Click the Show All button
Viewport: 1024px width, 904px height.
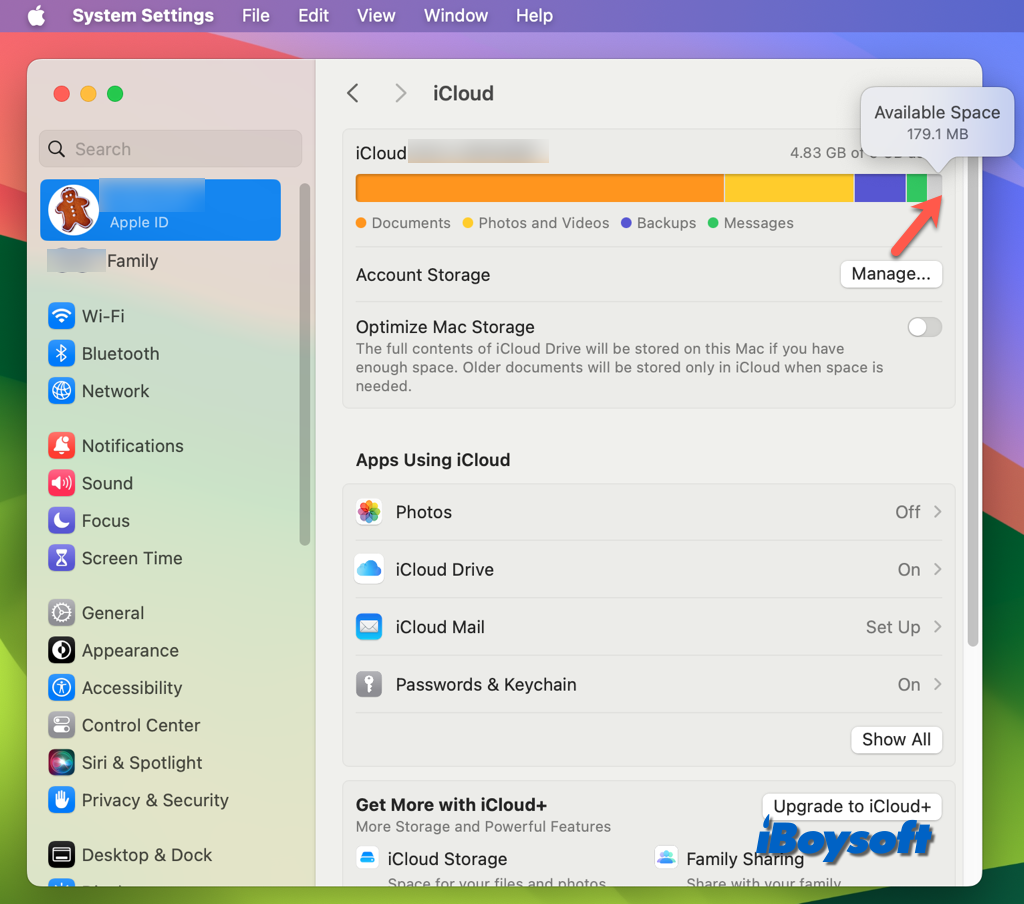[x=896, y=739]
